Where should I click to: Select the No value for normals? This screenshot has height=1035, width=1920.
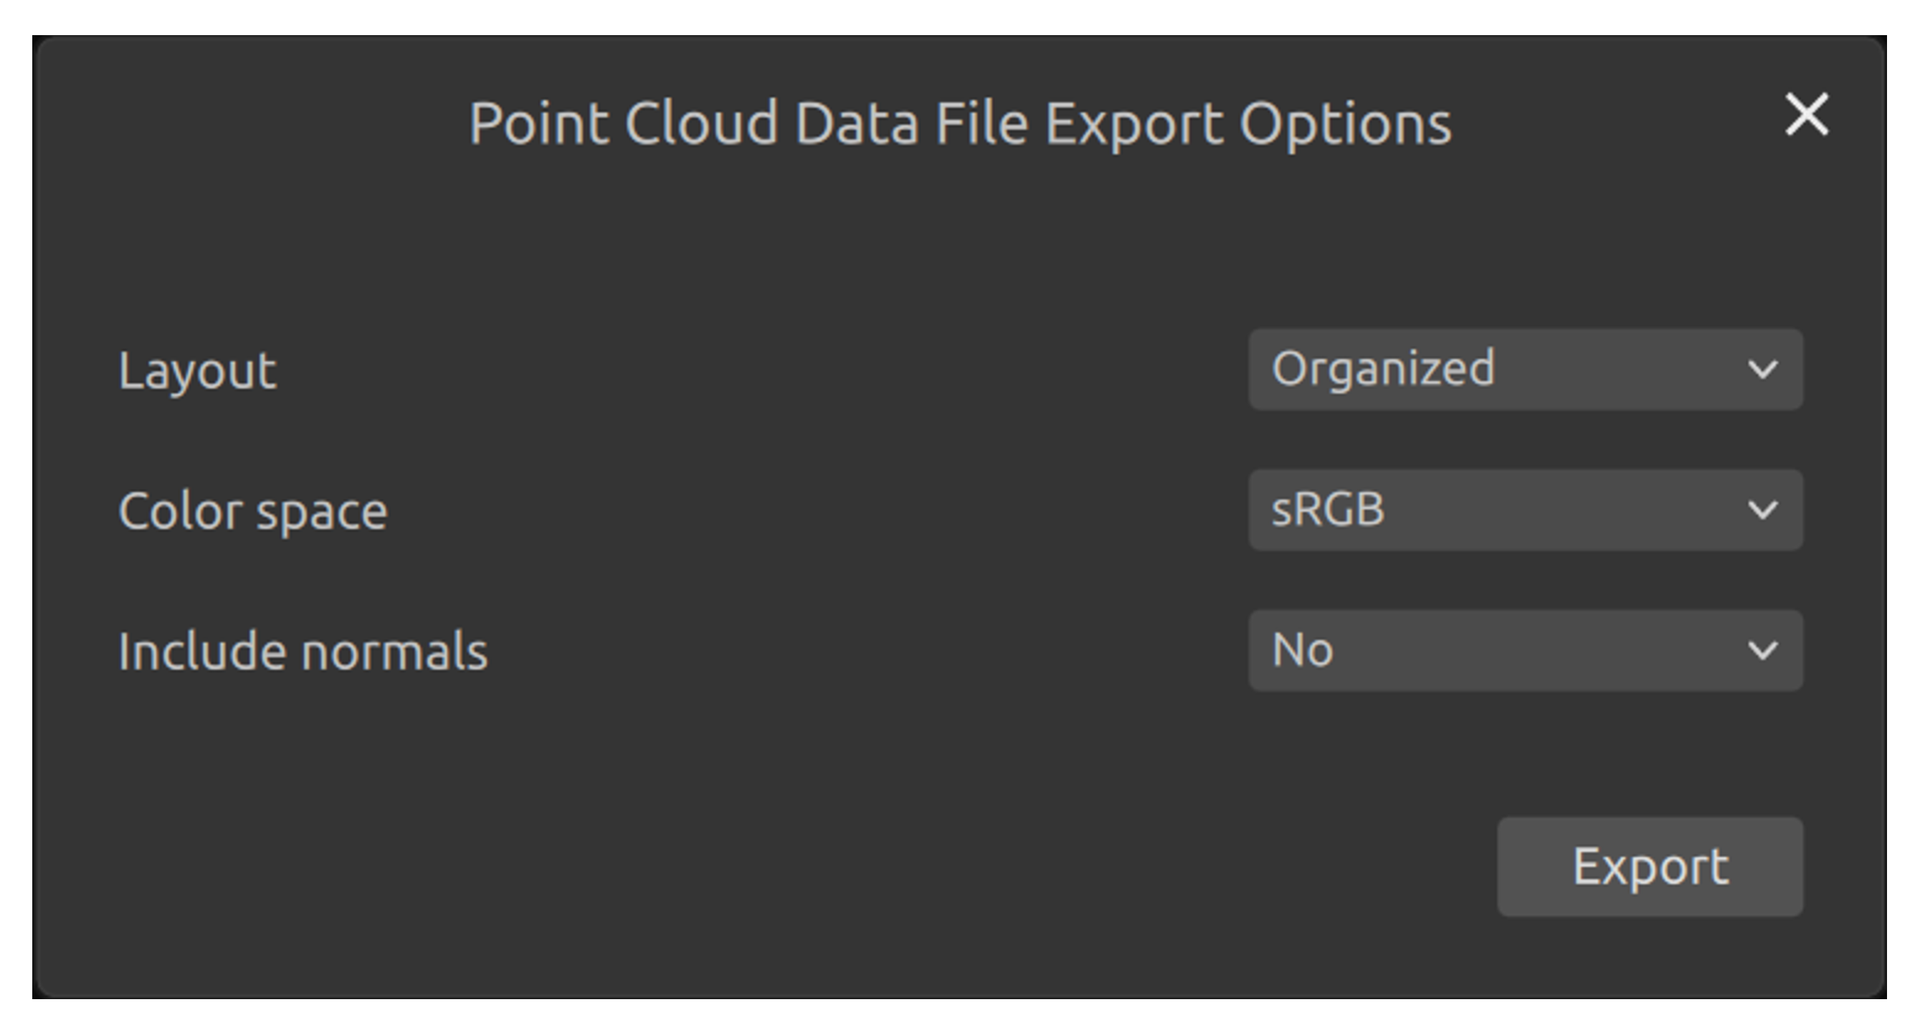1302,651
